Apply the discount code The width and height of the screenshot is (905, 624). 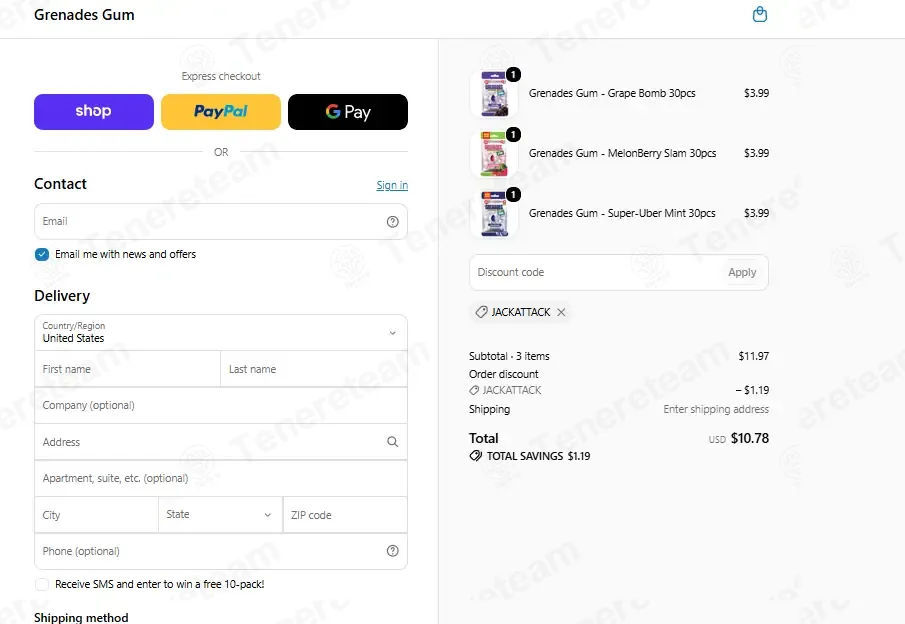point(742,272)
